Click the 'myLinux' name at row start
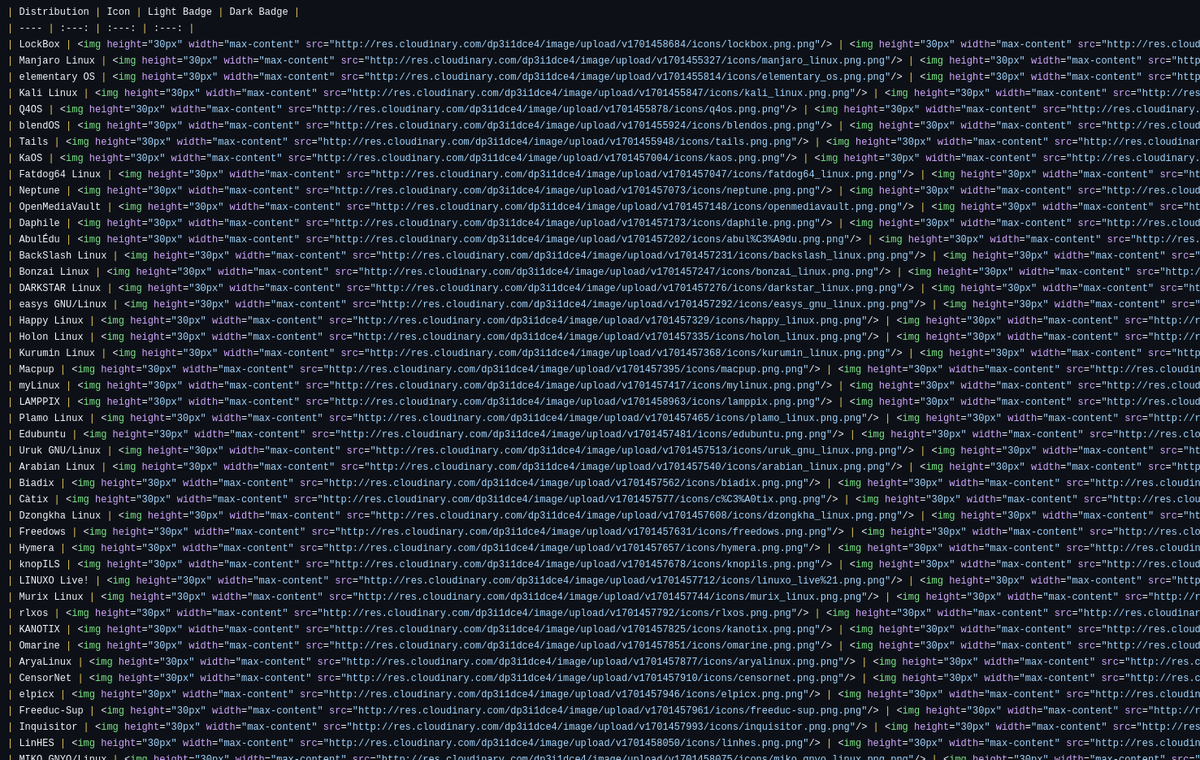This screenshot has width=1200, height=760. point(39,385)
